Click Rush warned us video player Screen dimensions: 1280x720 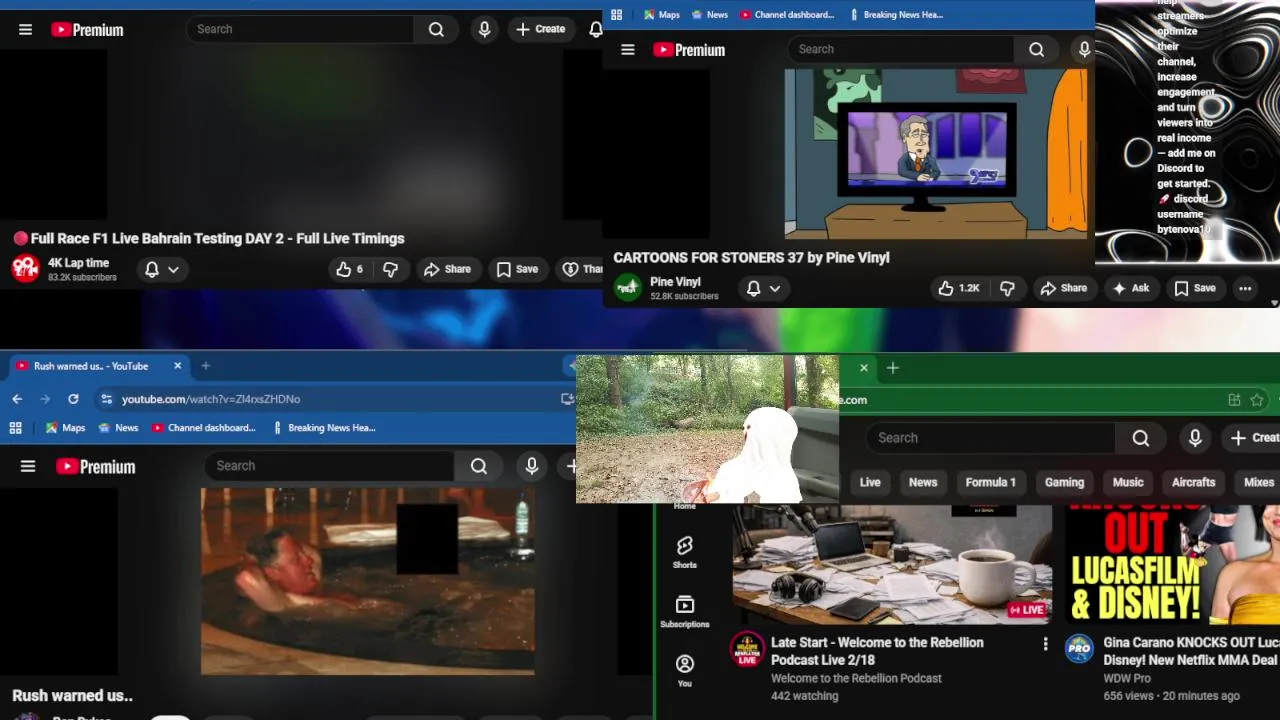[x=367, y=582]
